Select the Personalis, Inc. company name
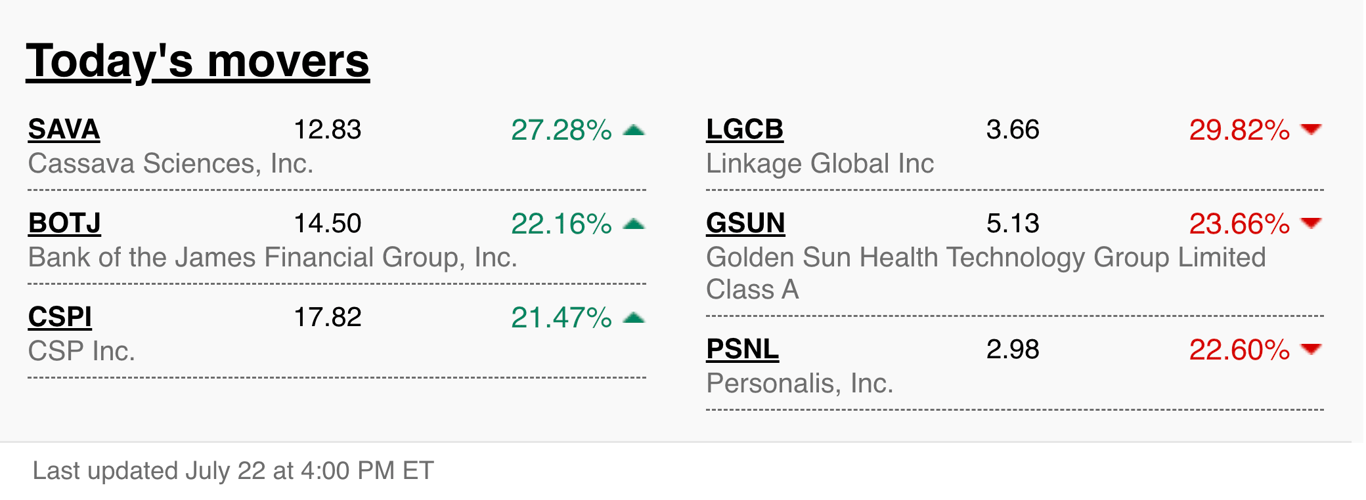Image resolution: width=1366 pixels, height=500 pixels. 800,383
